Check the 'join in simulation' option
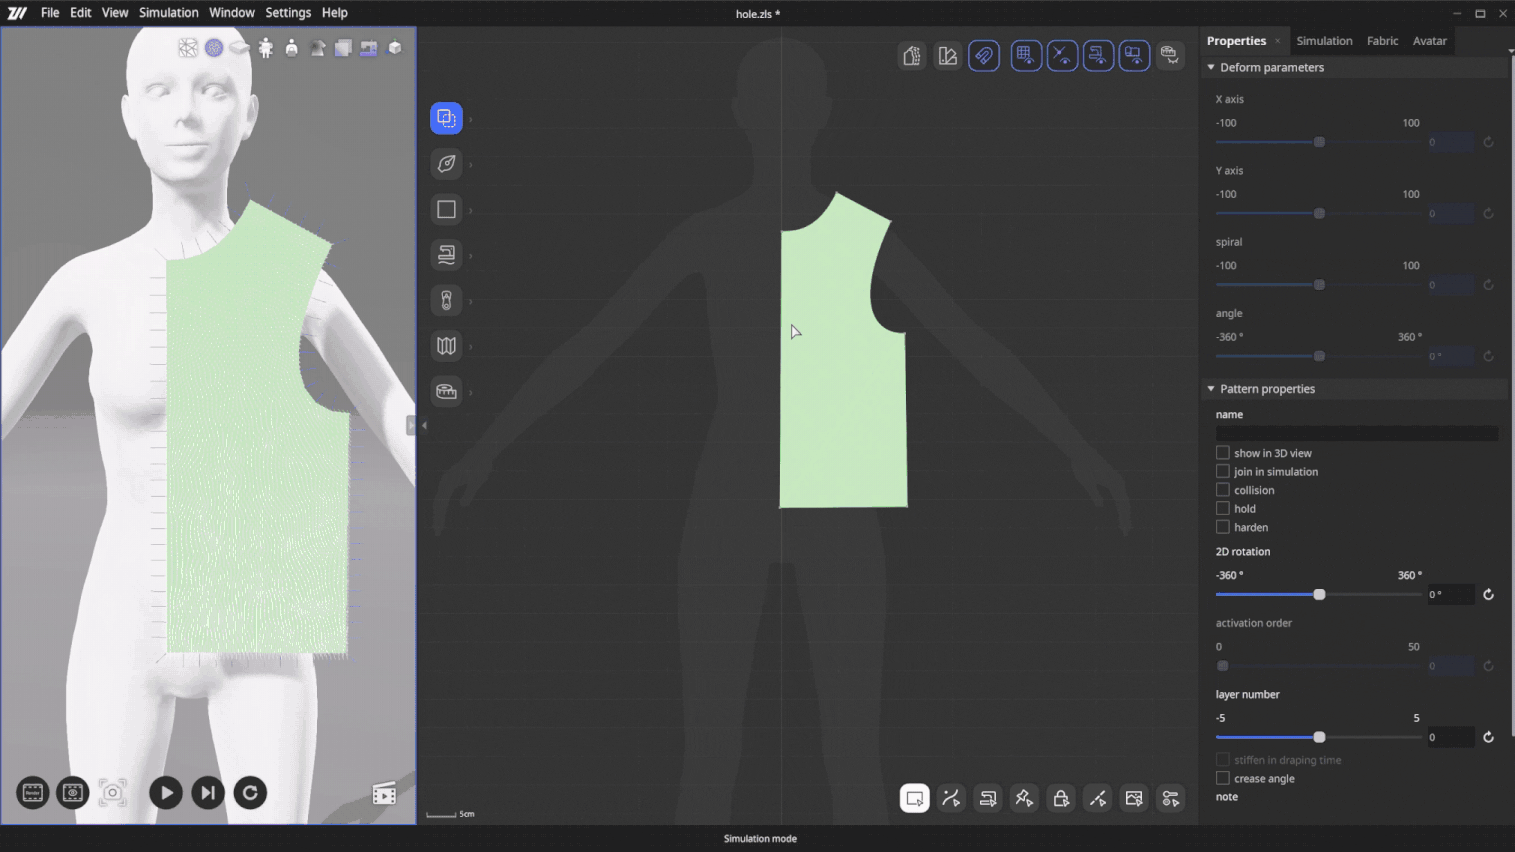This screenshot has width=1515, height=852. click(1222, 472)
